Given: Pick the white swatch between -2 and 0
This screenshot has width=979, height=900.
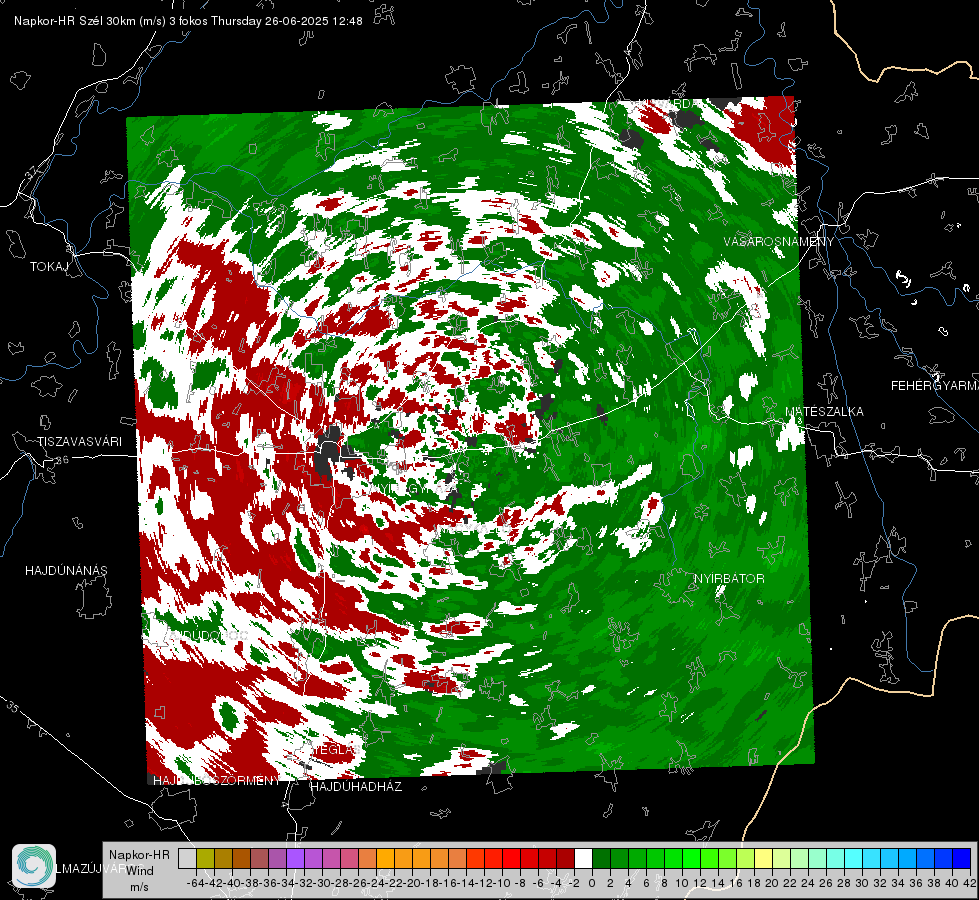Looking at the screenshot, I should (x=584, y=858).
